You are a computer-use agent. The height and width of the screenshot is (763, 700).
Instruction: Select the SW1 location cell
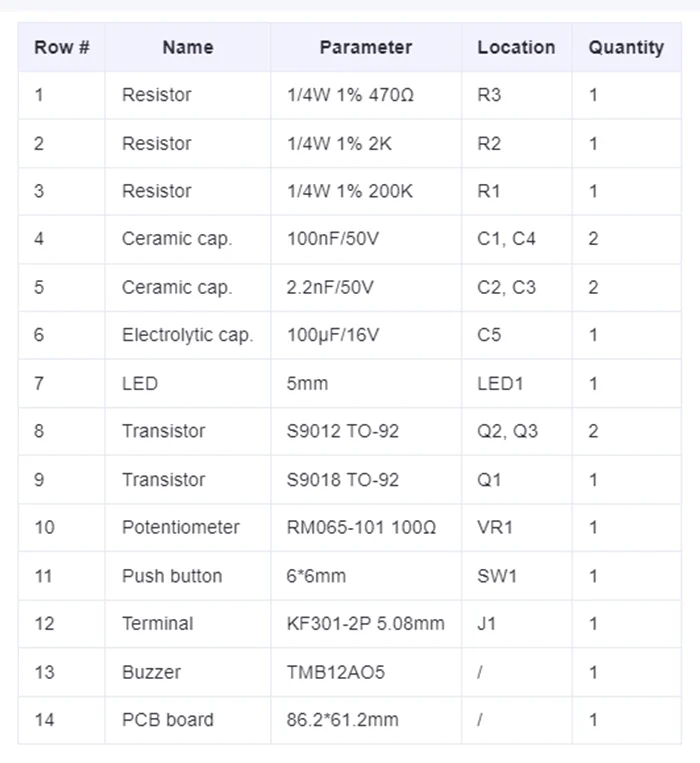(496, 575)
